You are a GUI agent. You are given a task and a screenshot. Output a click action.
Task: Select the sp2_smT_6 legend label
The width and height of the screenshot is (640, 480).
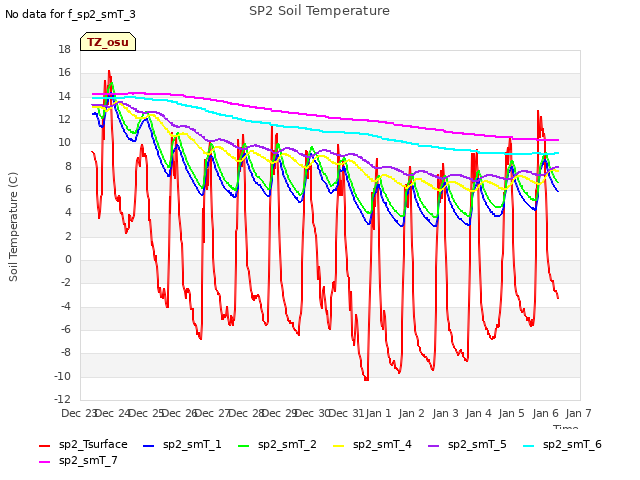572,444
